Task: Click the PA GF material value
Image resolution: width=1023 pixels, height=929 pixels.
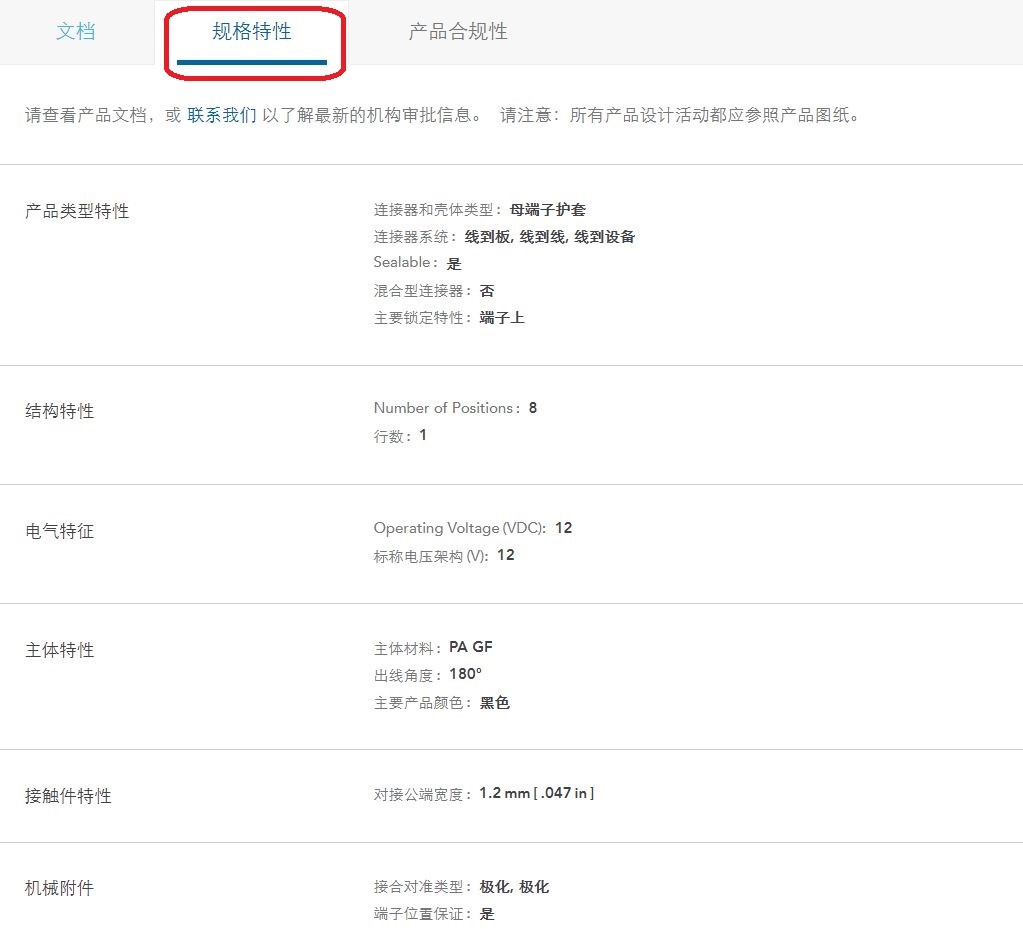Action: [470, 647]
